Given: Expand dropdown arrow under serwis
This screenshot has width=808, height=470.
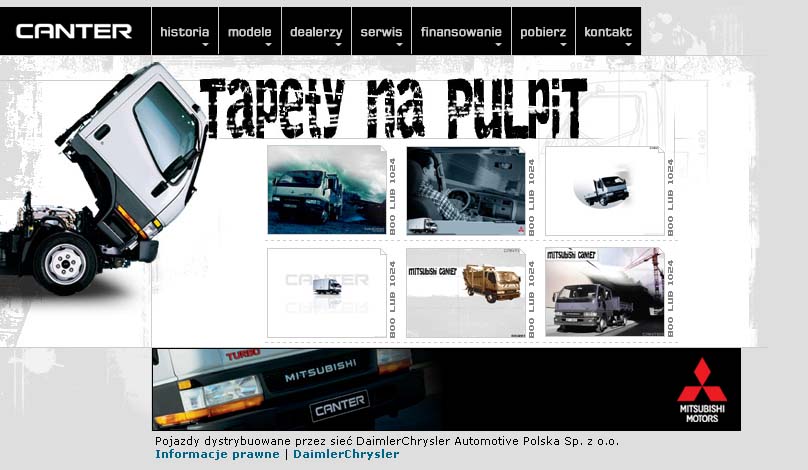Looking at the screenshot, I should (x=399, y=45).
